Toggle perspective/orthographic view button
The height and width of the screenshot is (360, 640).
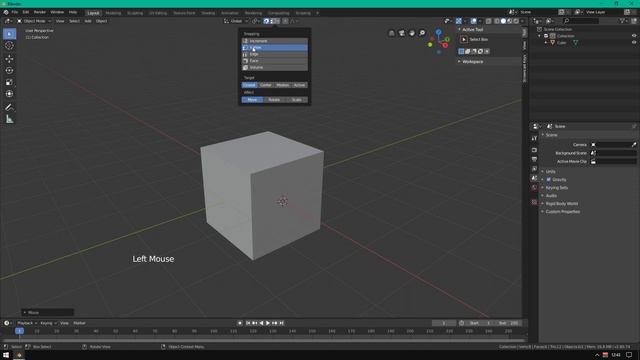(391, 33)
